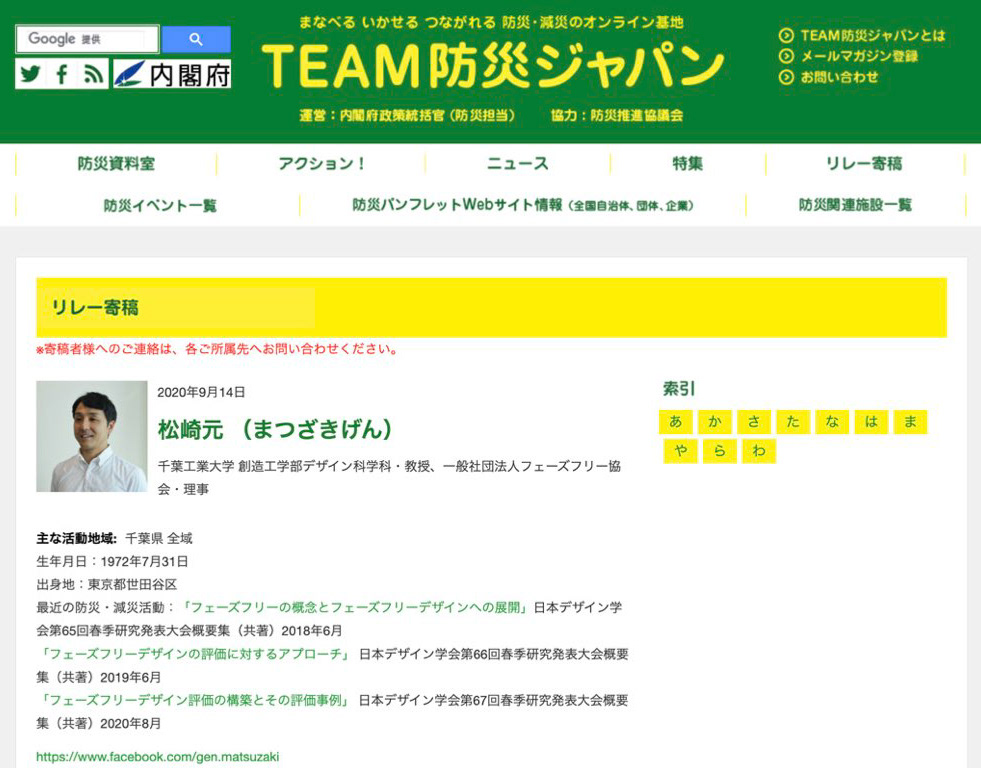
Task: Open the Twitter bird icon link
Action: click(30, 74)
